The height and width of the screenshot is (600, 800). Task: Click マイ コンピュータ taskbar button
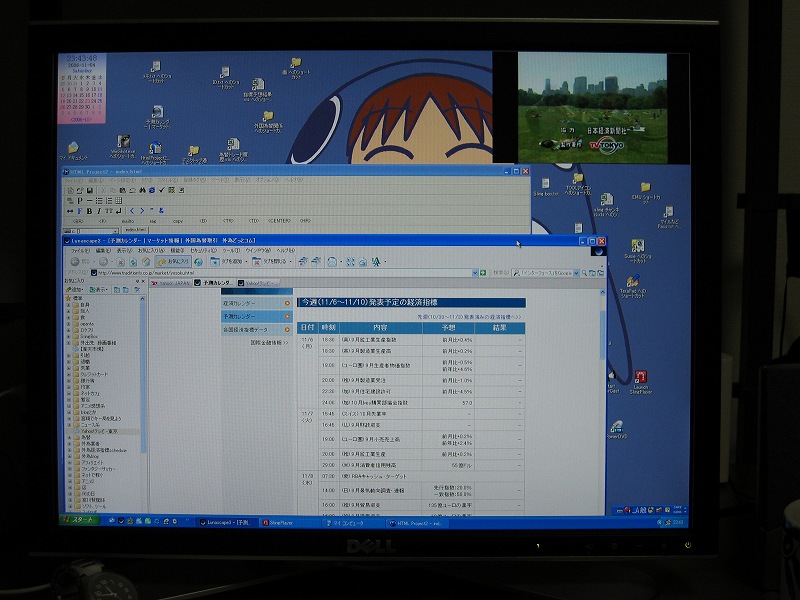pos(352,523)
